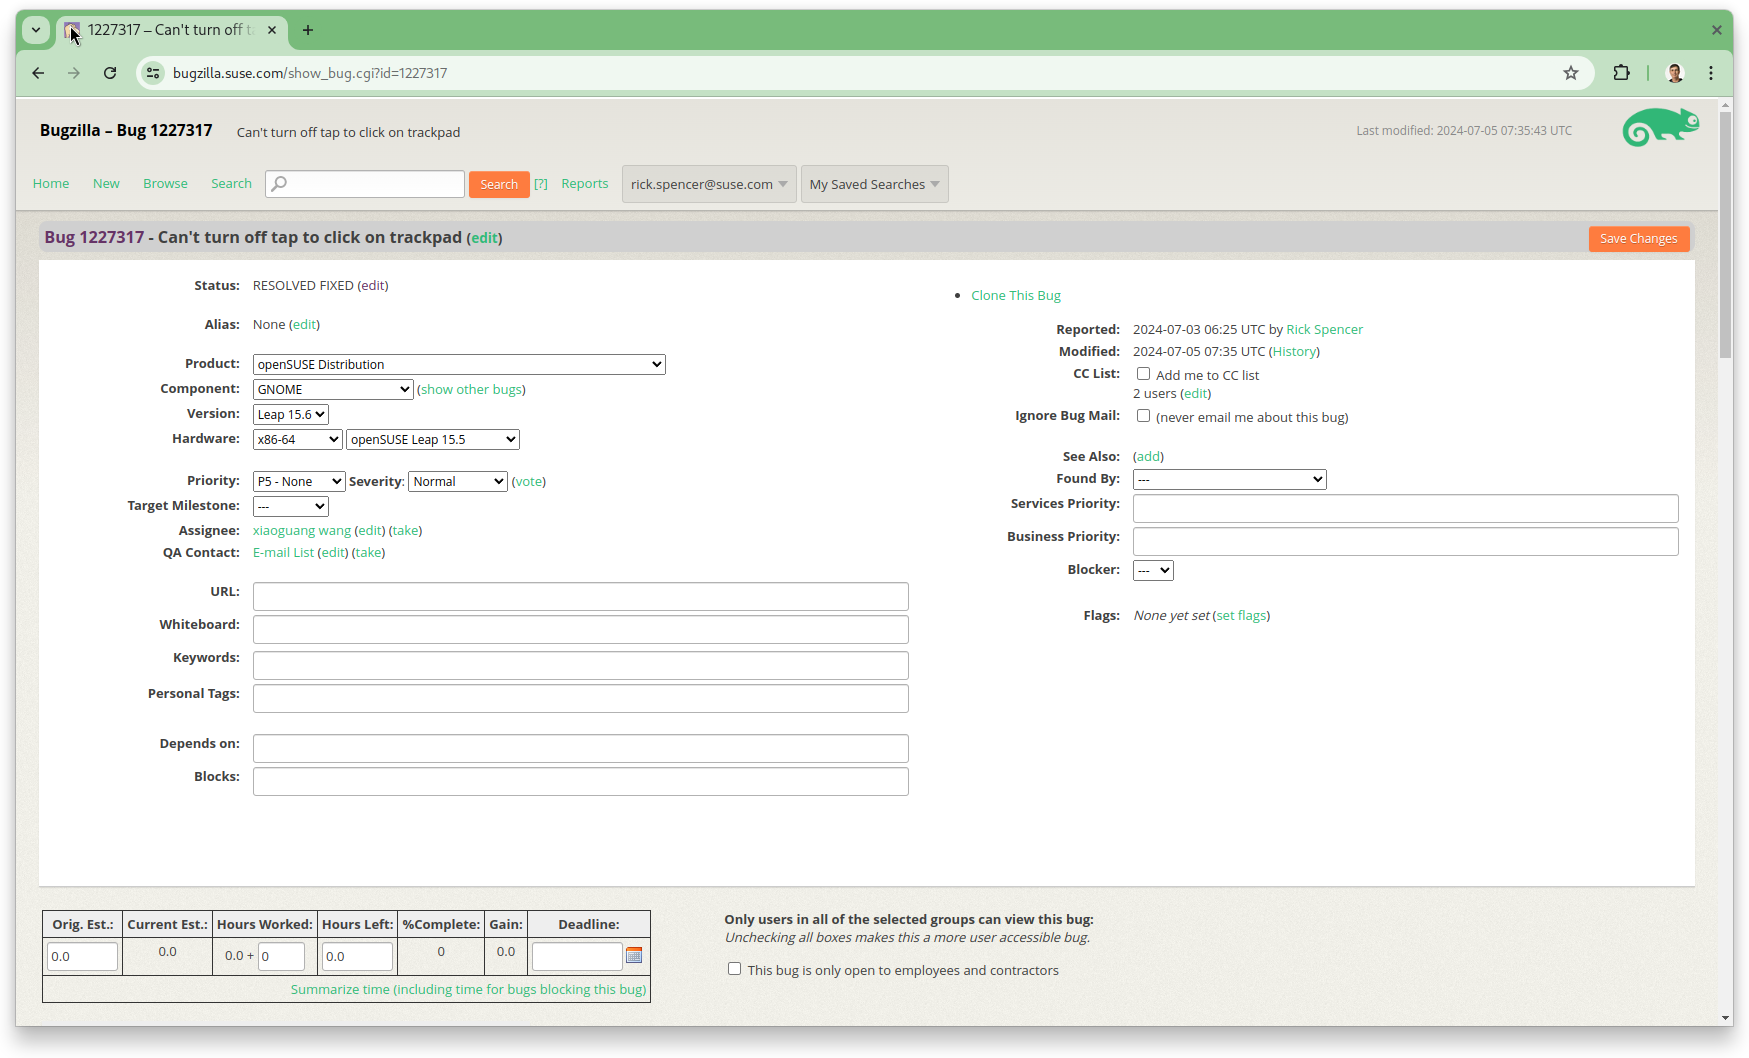
Task: Bookmark this page using the star icon
Action: [x=1570, y=72]
